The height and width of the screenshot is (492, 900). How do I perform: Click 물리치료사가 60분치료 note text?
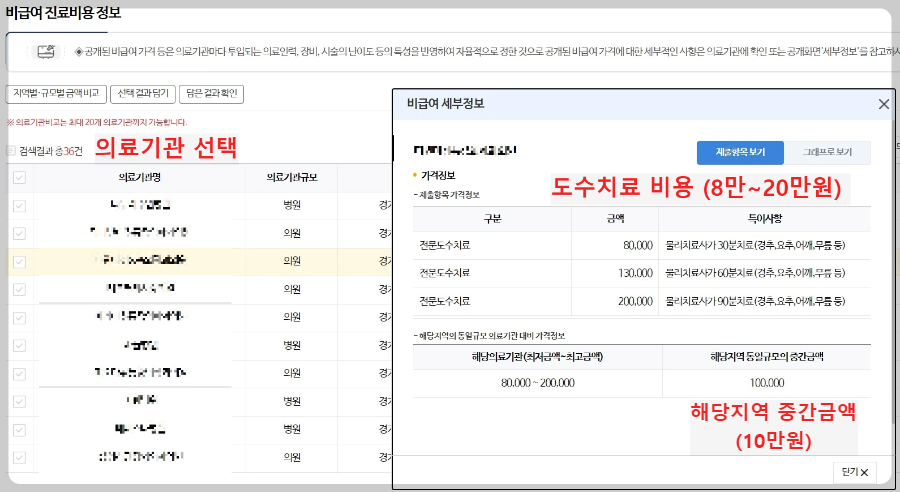tap(755, 273)
